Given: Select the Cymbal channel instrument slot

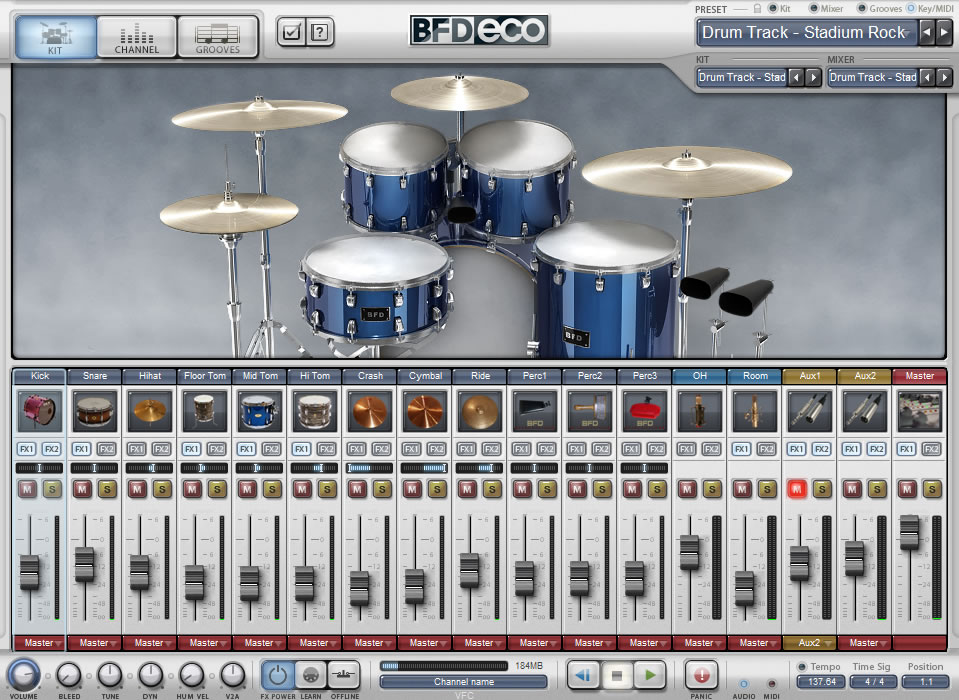Looking at the screenshot, I should coord(425,411).
